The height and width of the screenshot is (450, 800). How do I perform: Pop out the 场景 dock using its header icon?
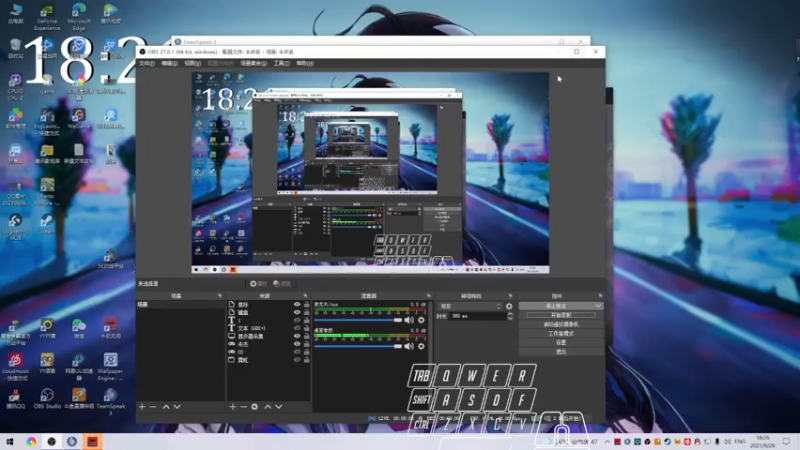[220, 296]
